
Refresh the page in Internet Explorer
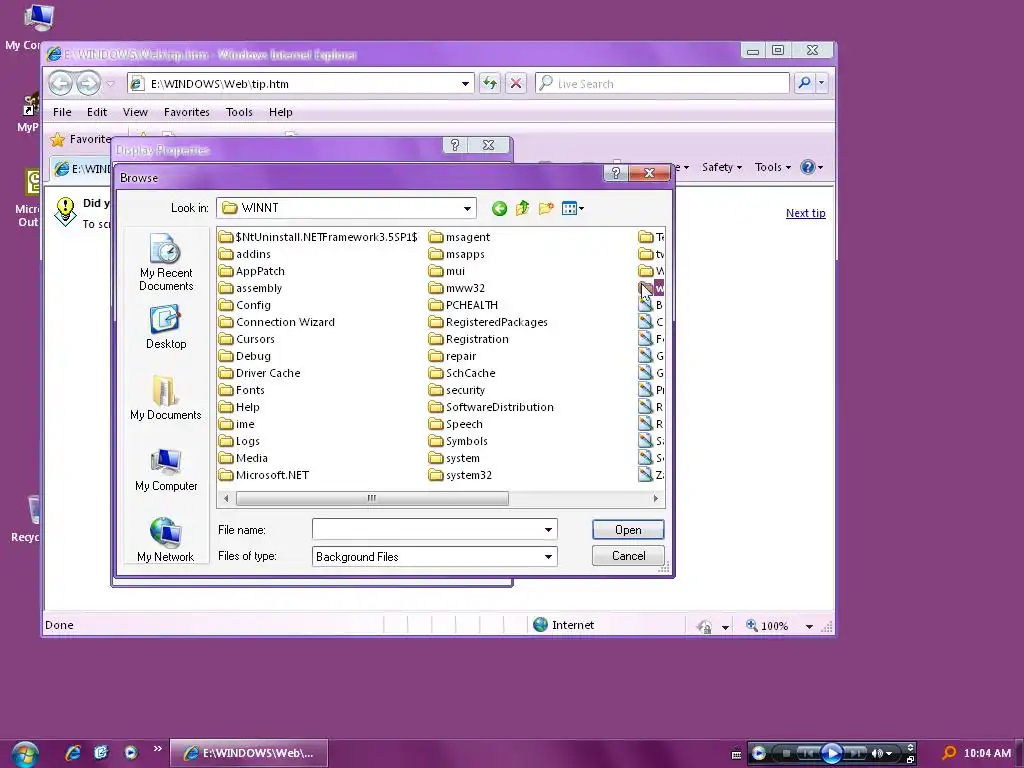[x=489, y=84]
